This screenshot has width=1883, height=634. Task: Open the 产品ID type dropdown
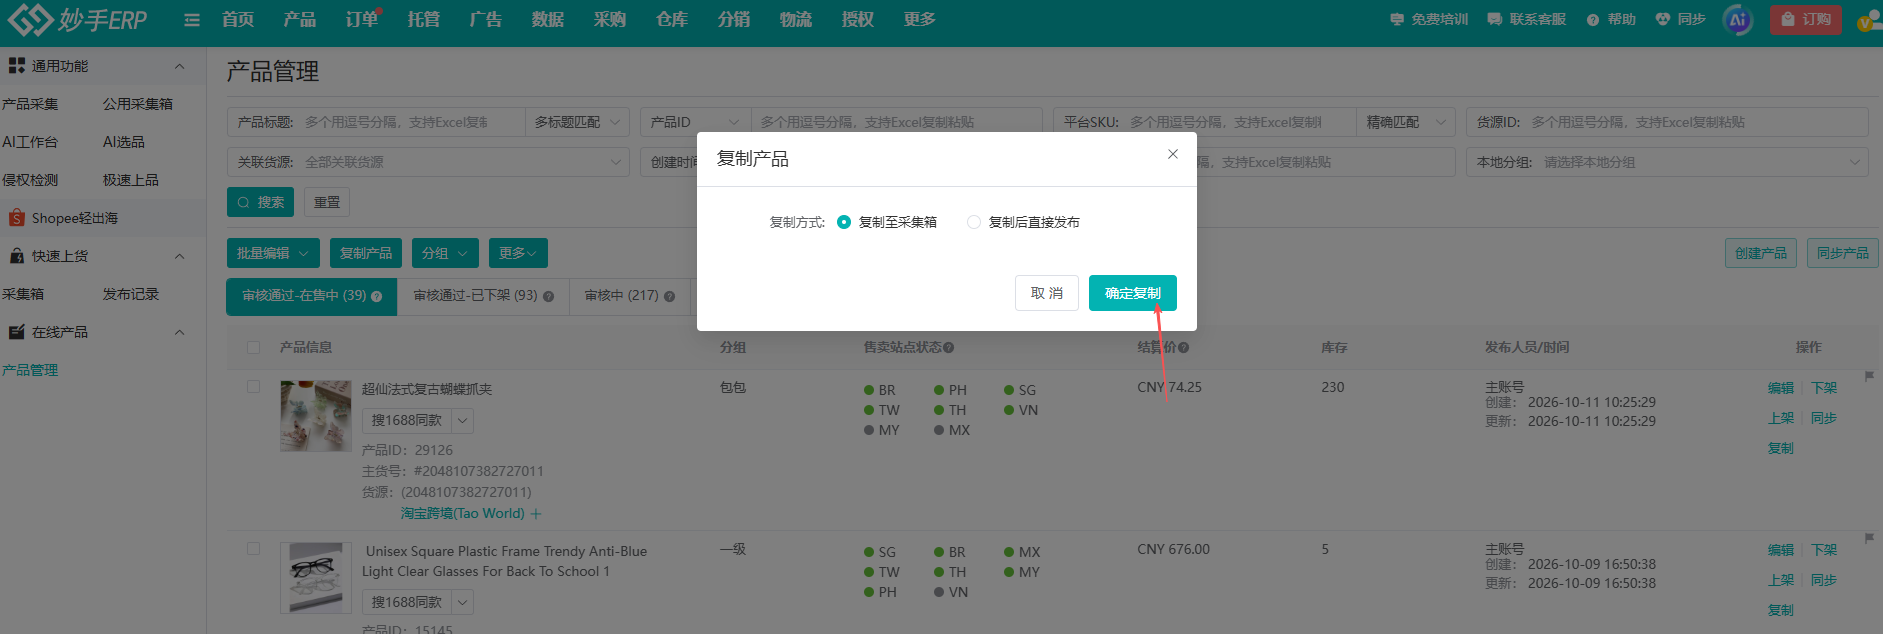pos(695,122)
